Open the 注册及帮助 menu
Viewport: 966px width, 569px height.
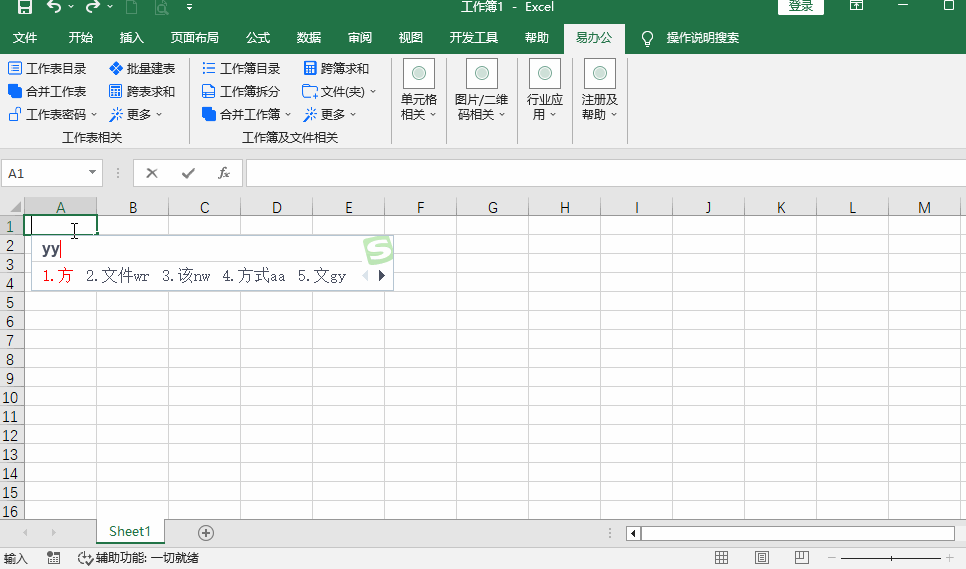[x=599, y=90]
